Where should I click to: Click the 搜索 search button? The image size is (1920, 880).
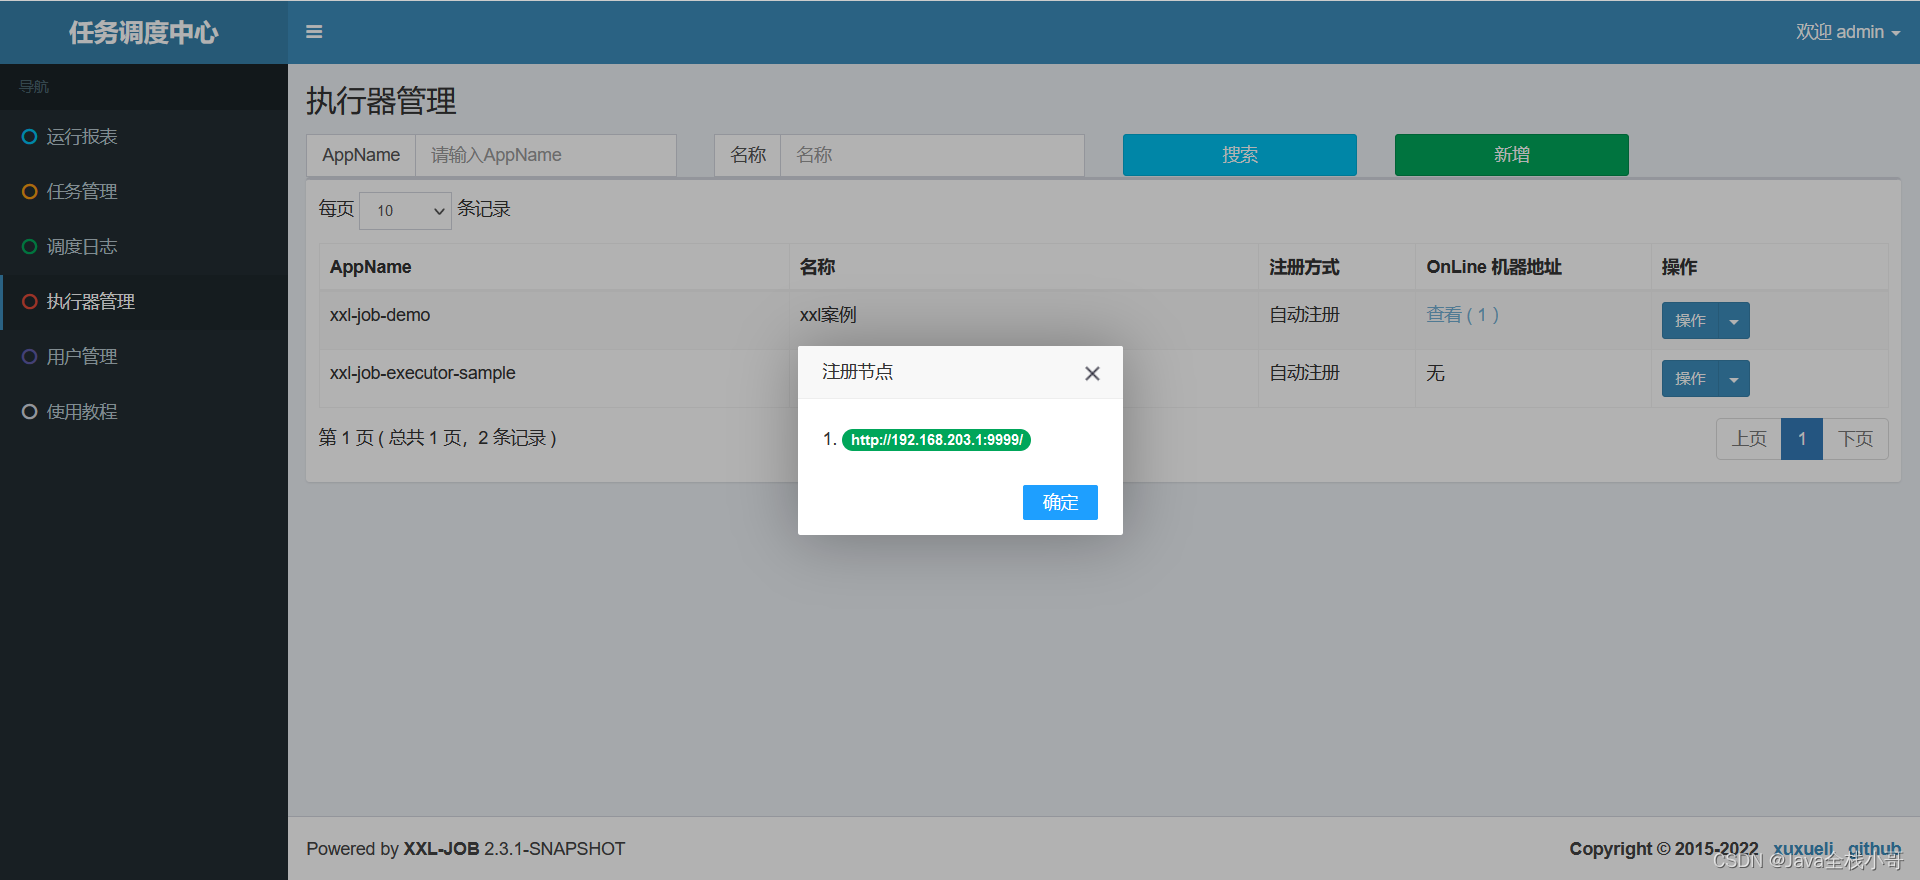point(1240,155)
